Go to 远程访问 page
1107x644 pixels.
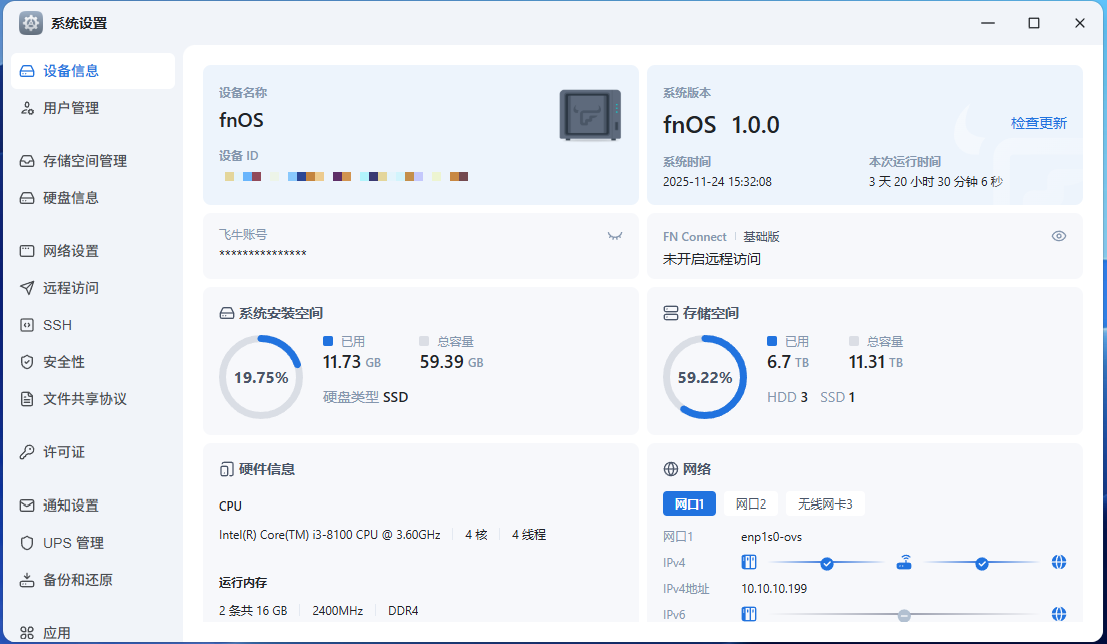tap(92, 287)
